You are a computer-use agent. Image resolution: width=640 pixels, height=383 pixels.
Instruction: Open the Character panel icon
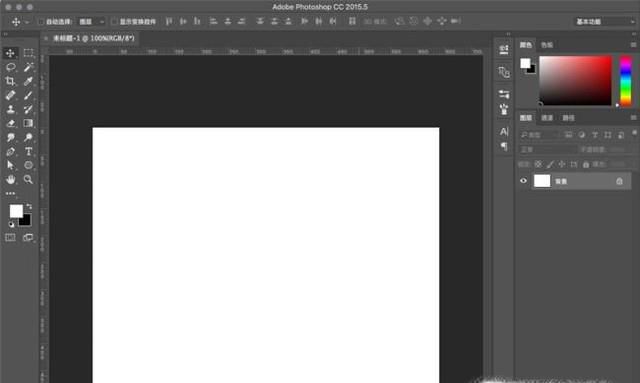coord(504,131)
